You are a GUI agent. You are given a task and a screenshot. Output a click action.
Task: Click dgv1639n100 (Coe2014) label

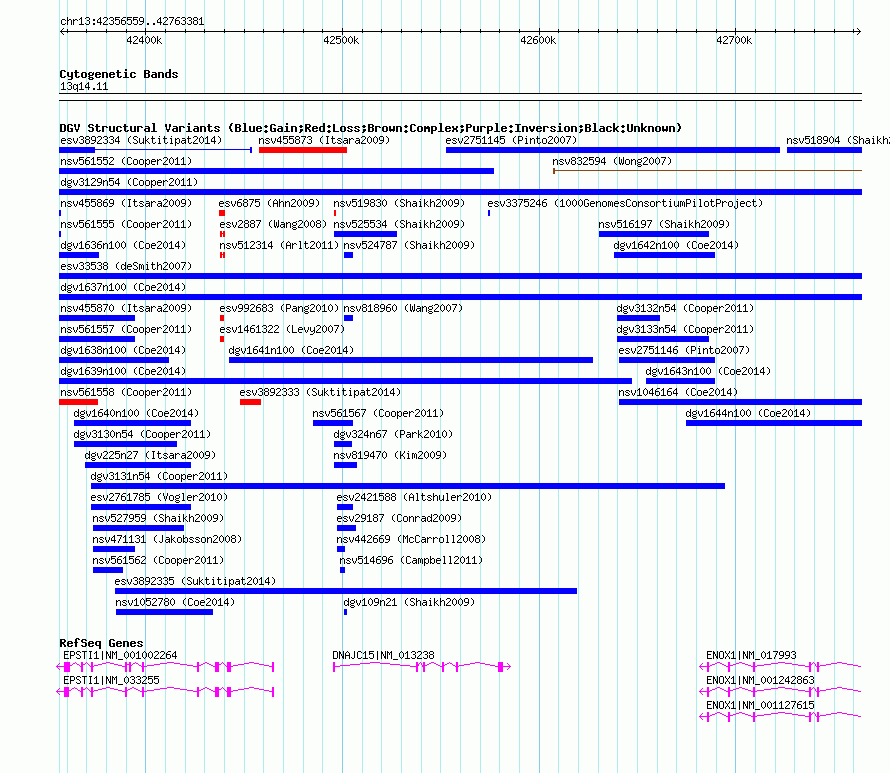123,371
